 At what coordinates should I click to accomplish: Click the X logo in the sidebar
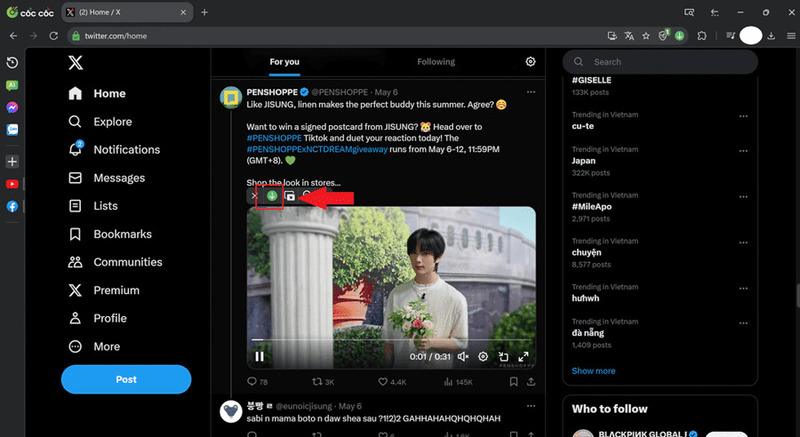[x=76, y=63]
